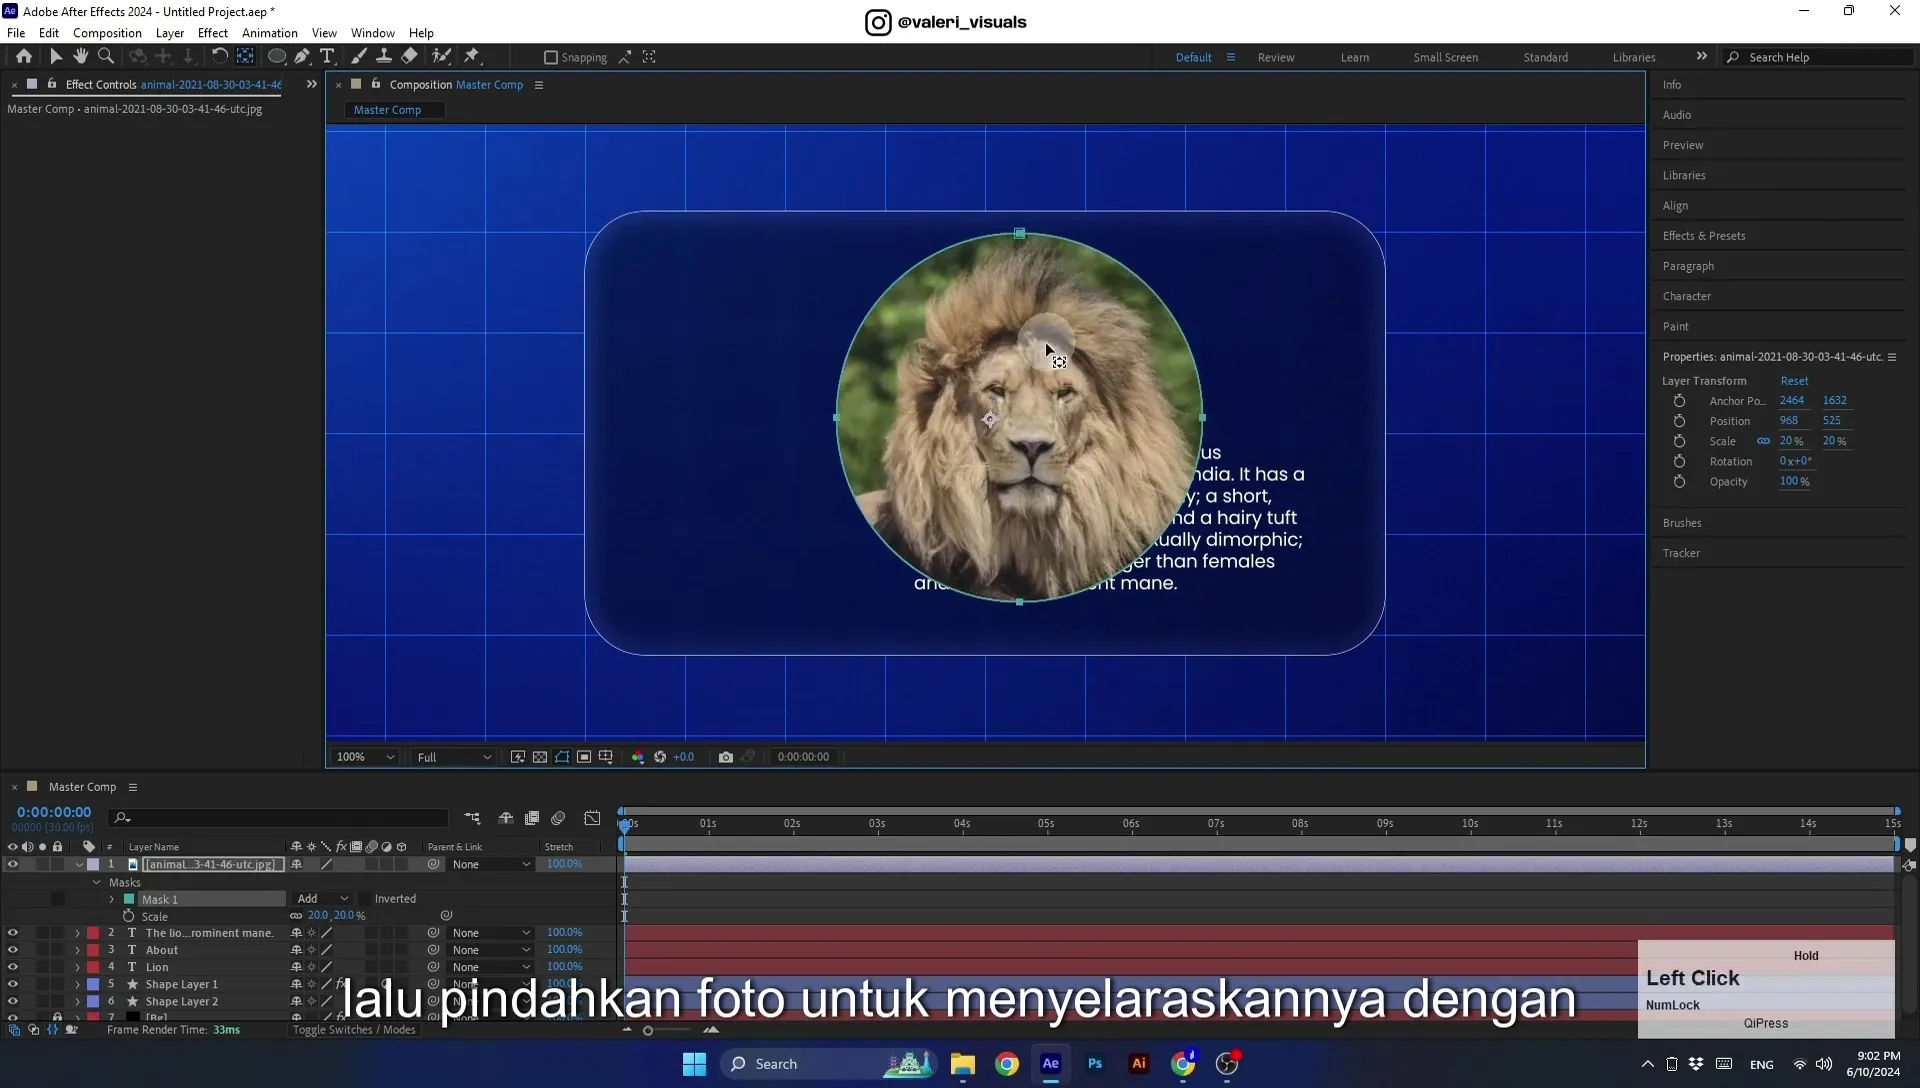Select the Brush tool
The image size is (1920, 1088).
click(358, 57)
